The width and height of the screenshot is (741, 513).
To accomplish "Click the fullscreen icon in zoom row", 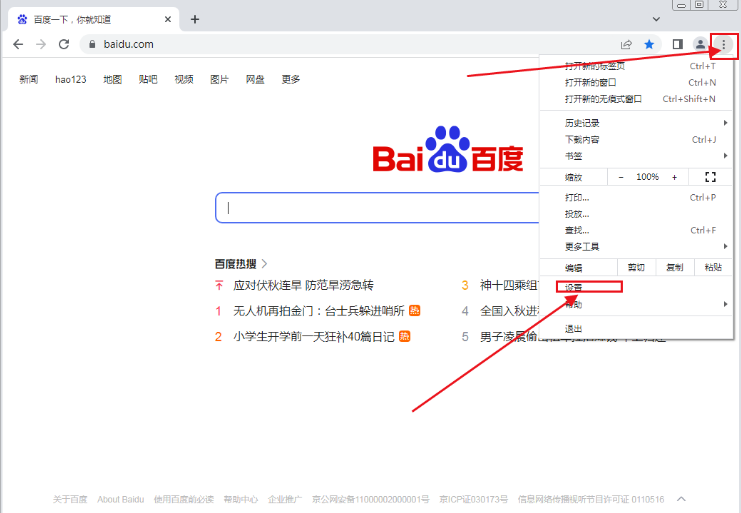I will [x=710, y=177].
